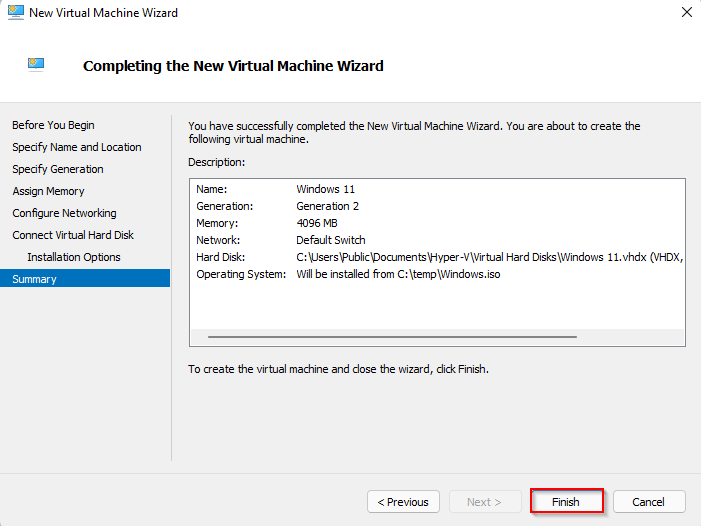701x526 pixels.
Task: Click the greyed-out Next button
Action: pos(483,501)
